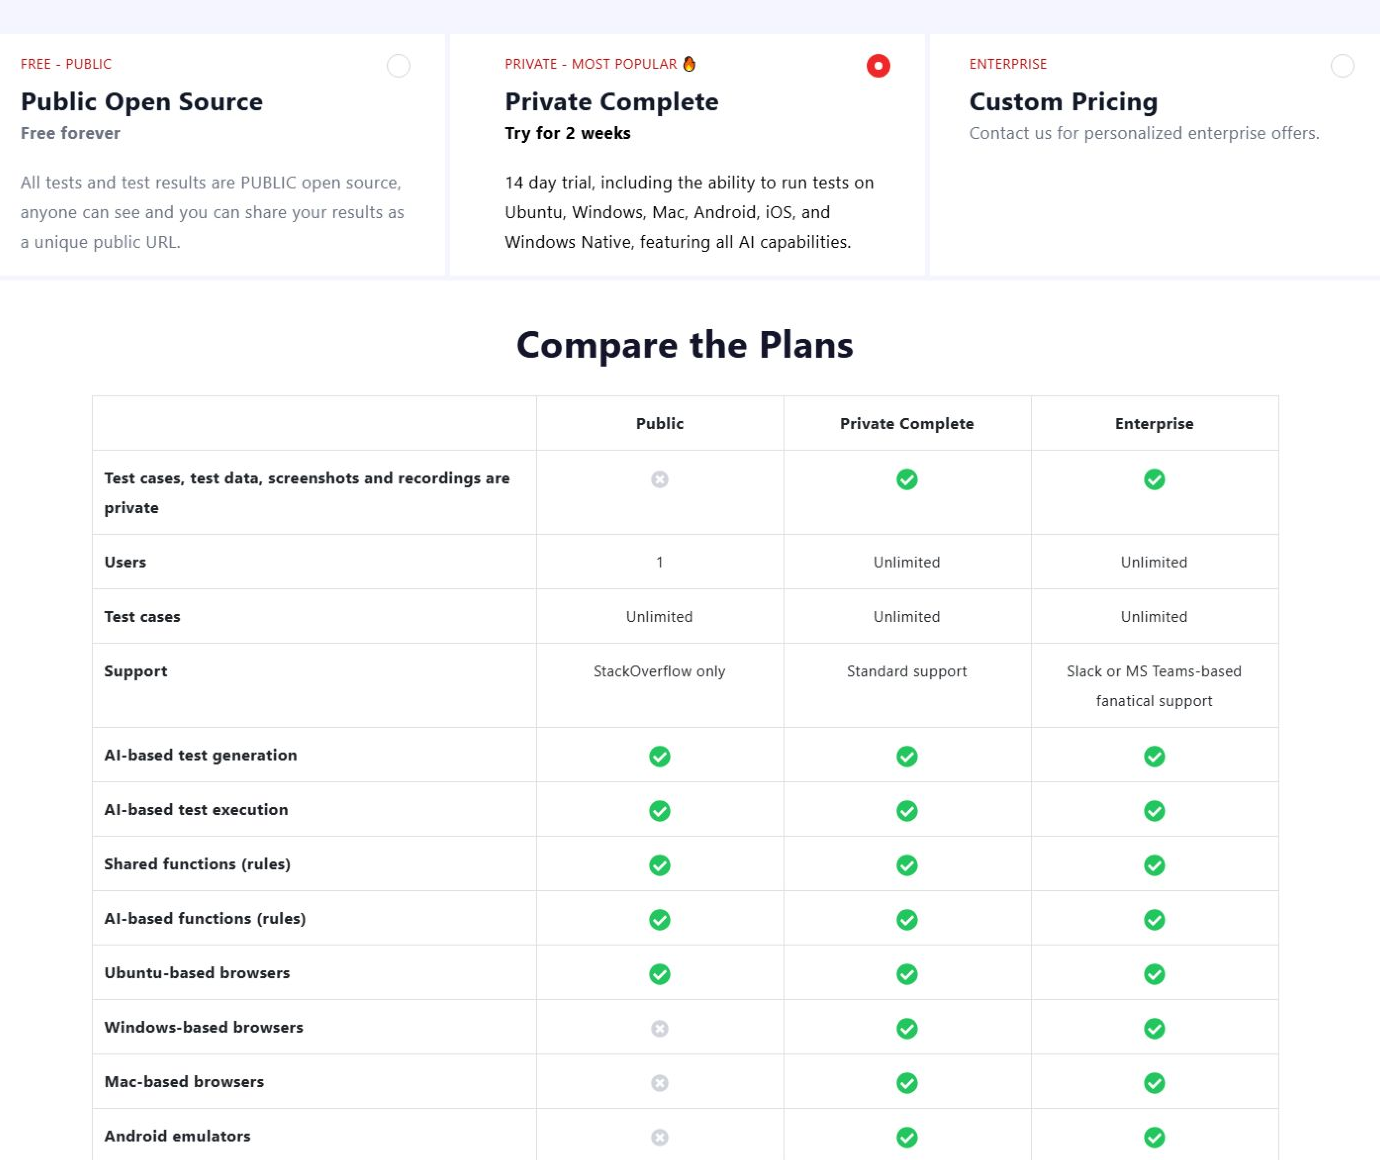Click the Public checkmark for Shared functions (rules)
This screenshot has width=1380, height=1160.
coord(659,865)
